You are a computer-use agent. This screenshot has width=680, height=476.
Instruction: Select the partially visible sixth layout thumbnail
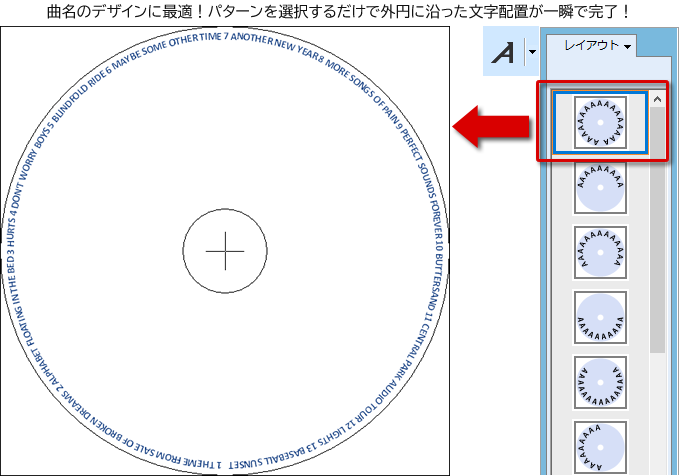pyautogui.click(x=600, y=448)
